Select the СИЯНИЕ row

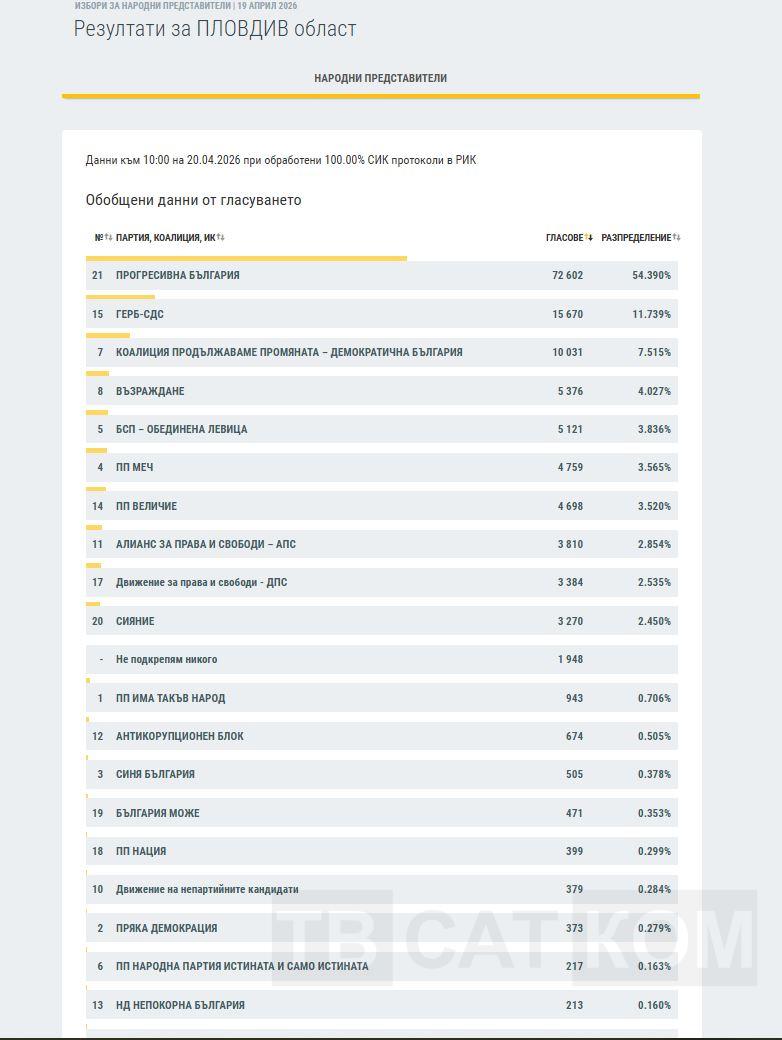381,621
